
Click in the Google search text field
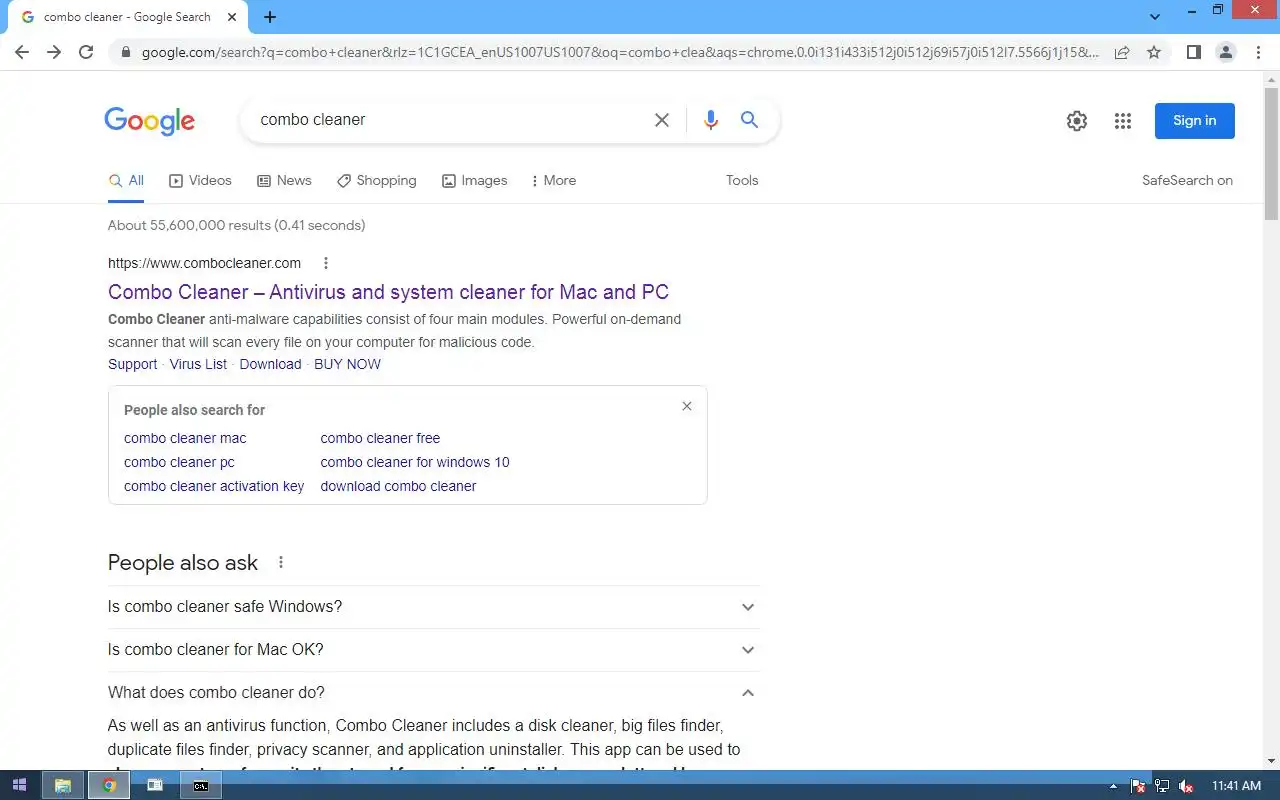pos(450,120)
